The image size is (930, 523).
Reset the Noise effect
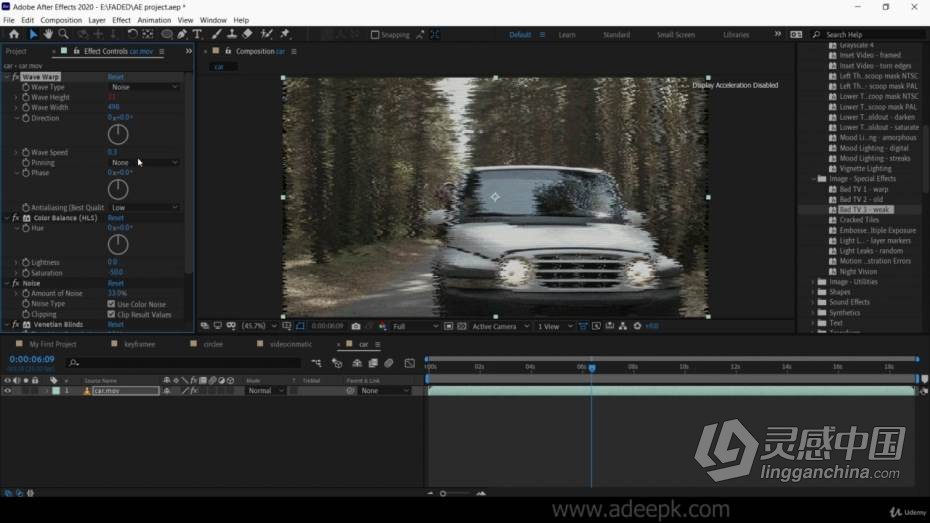(116, 283)
